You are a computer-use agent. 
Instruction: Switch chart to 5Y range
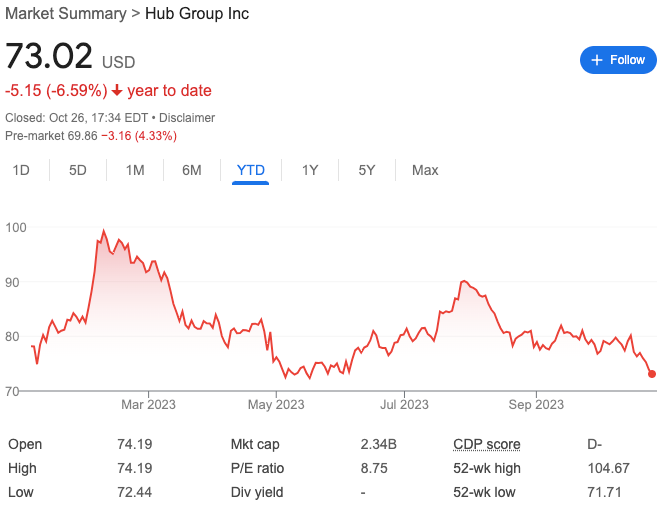pos(367,170)
